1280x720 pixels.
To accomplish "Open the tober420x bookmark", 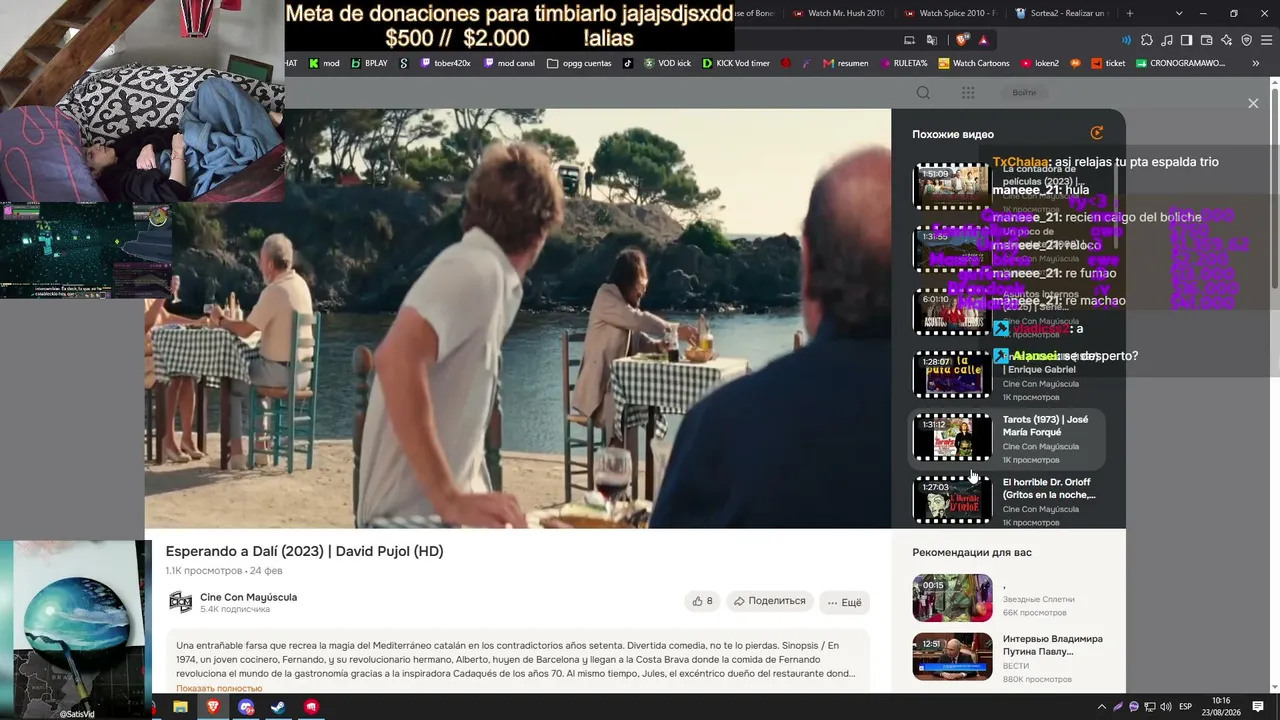I will (445, 63).
